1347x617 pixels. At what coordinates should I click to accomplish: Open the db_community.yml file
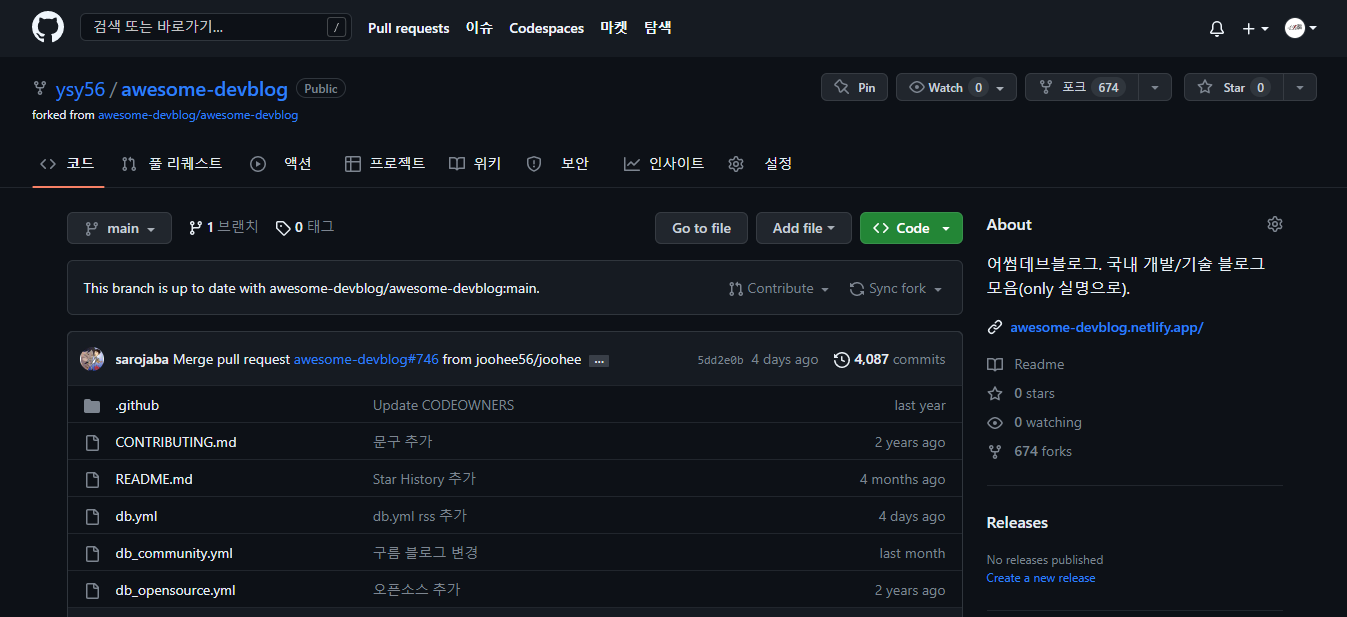tap(174, 553)
